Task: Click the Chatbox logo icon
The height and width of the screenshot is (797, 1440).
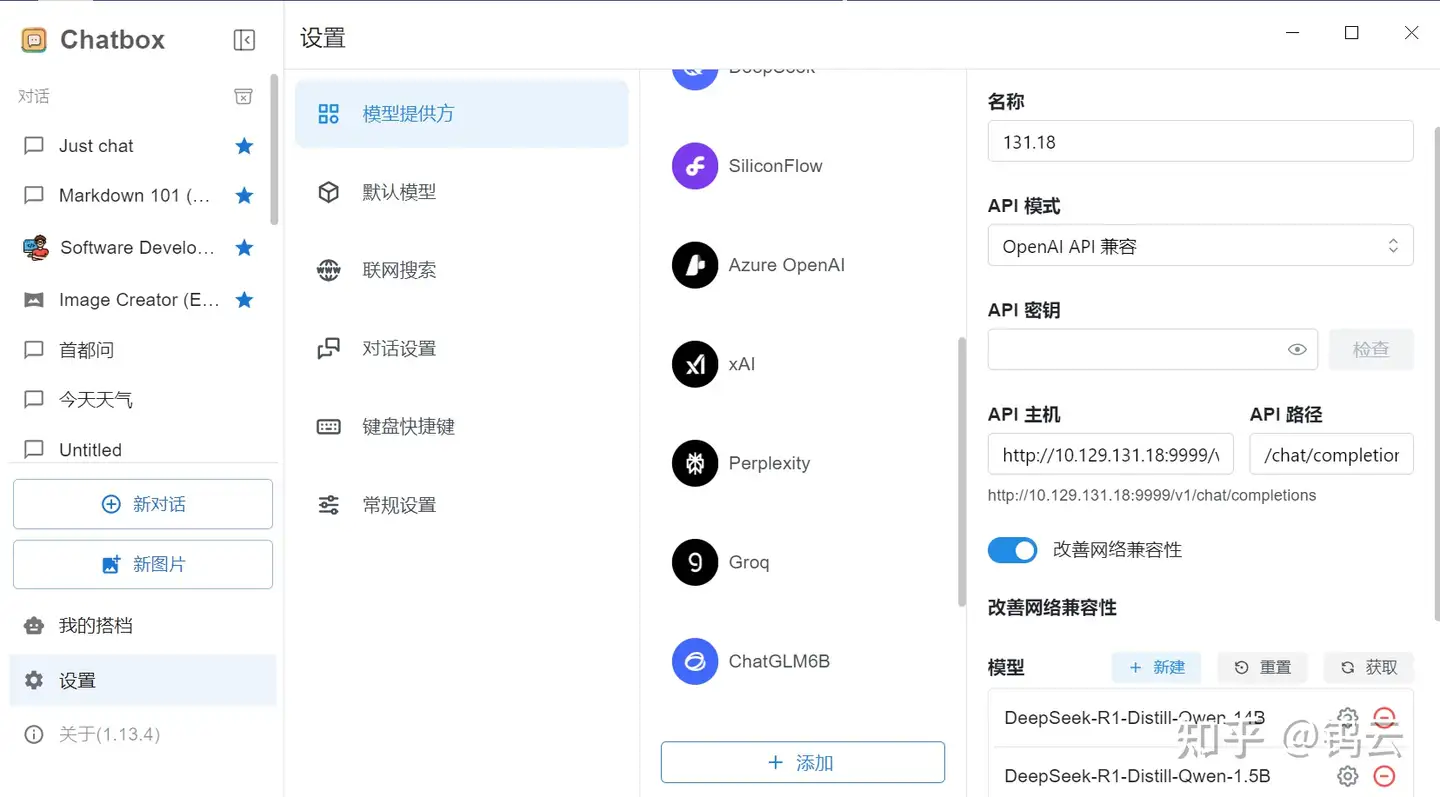Action: (x=34, y=40)
